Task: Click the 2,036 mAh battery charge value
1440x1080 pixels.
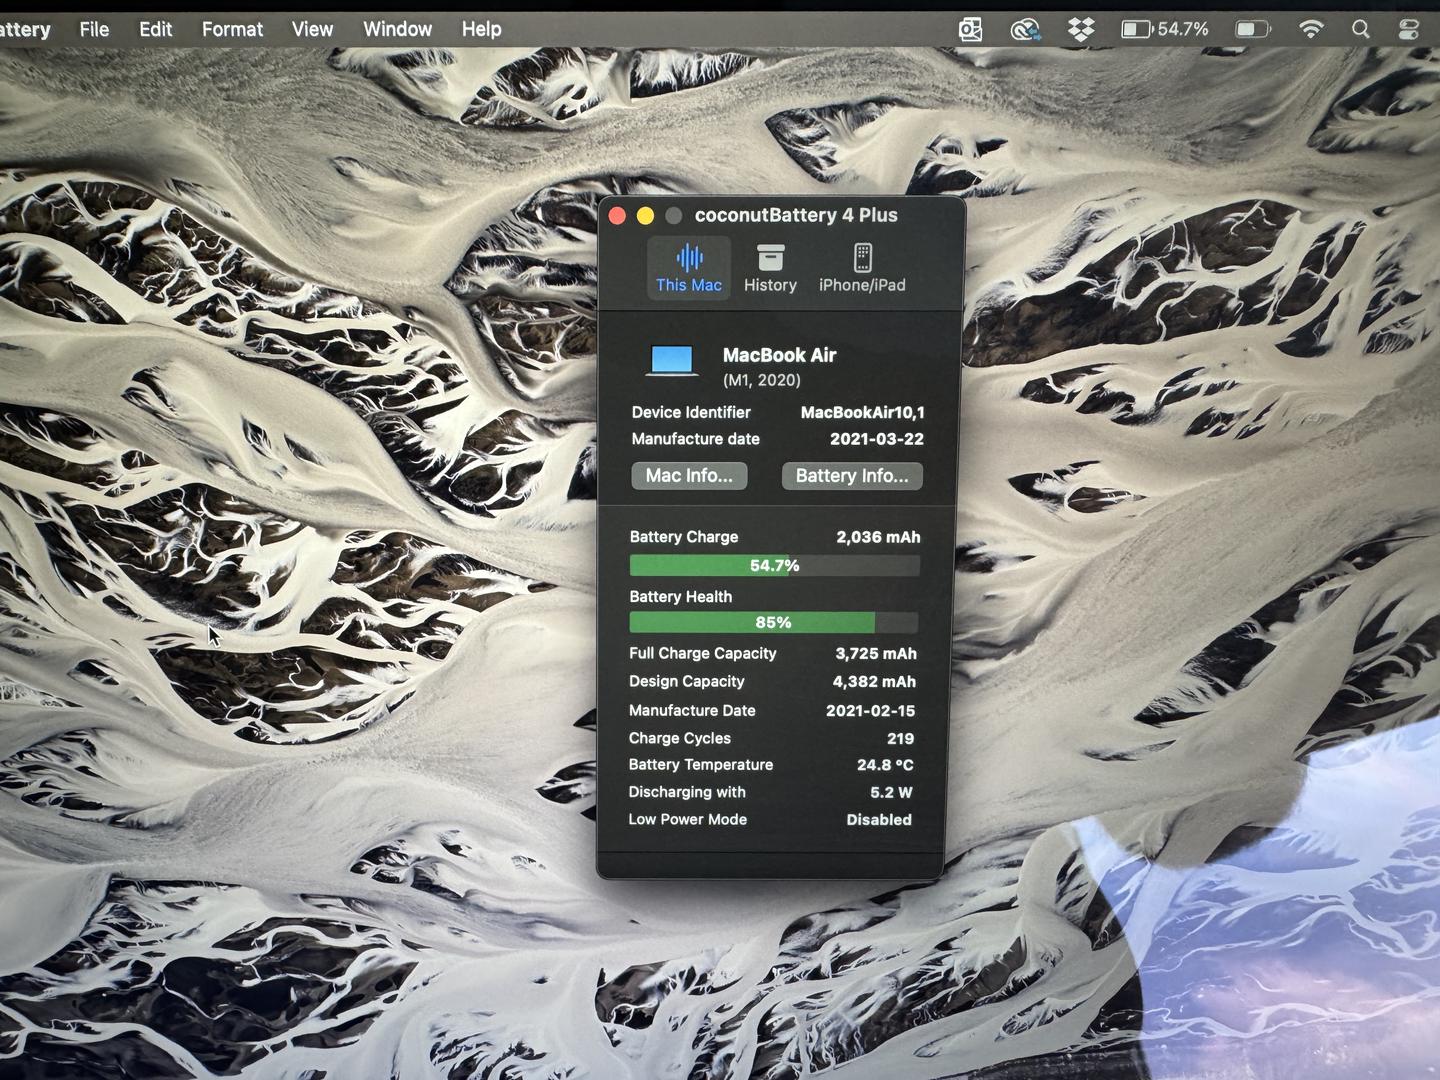Action: coord(878,537)
